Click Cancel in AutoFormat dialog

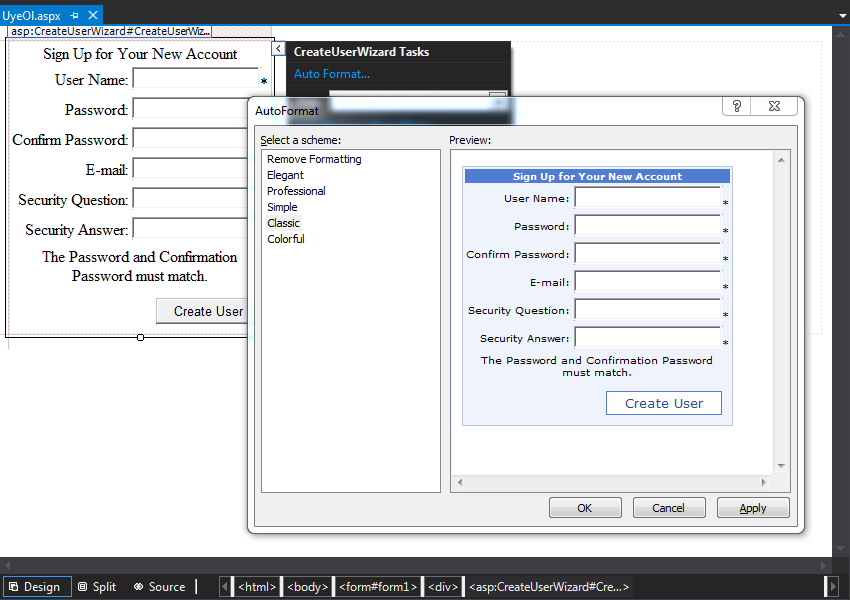(669, 508)
